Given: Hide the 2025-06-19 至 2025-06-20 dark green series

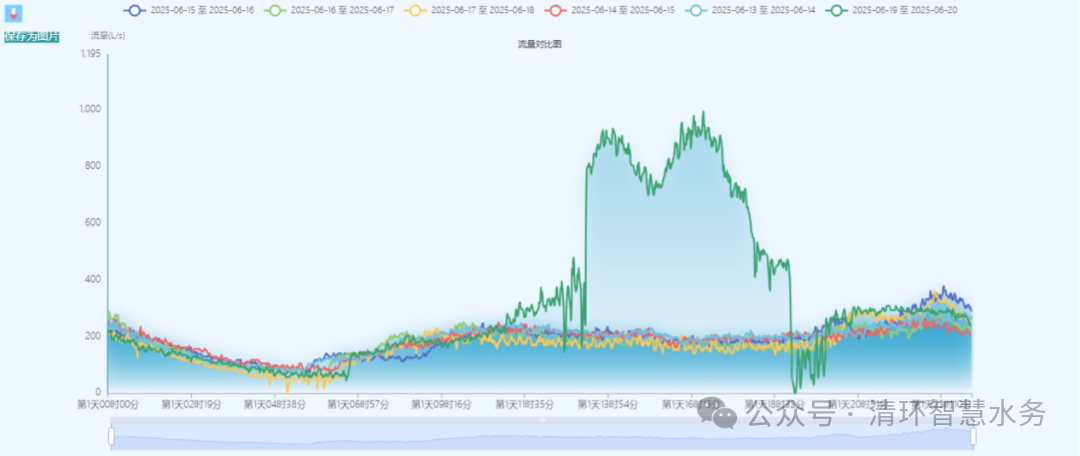Looking at the screenshot, I should click(904, 9).
